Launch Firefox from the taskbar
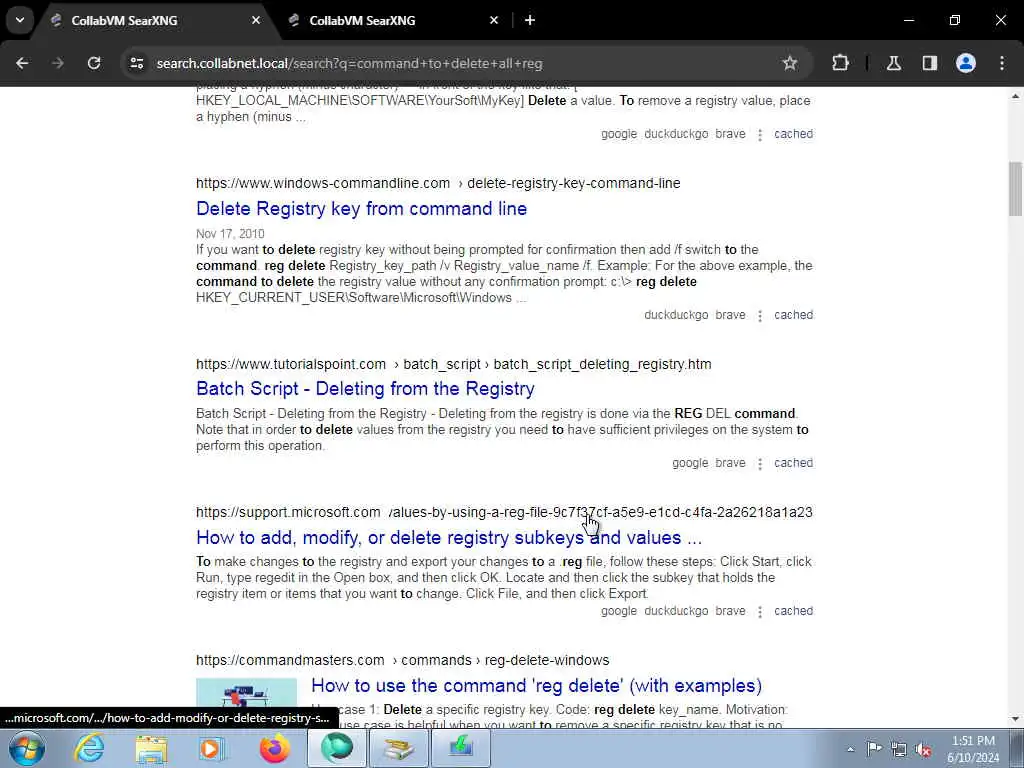This screenshot has width=1024, height=768. [274, 748]
